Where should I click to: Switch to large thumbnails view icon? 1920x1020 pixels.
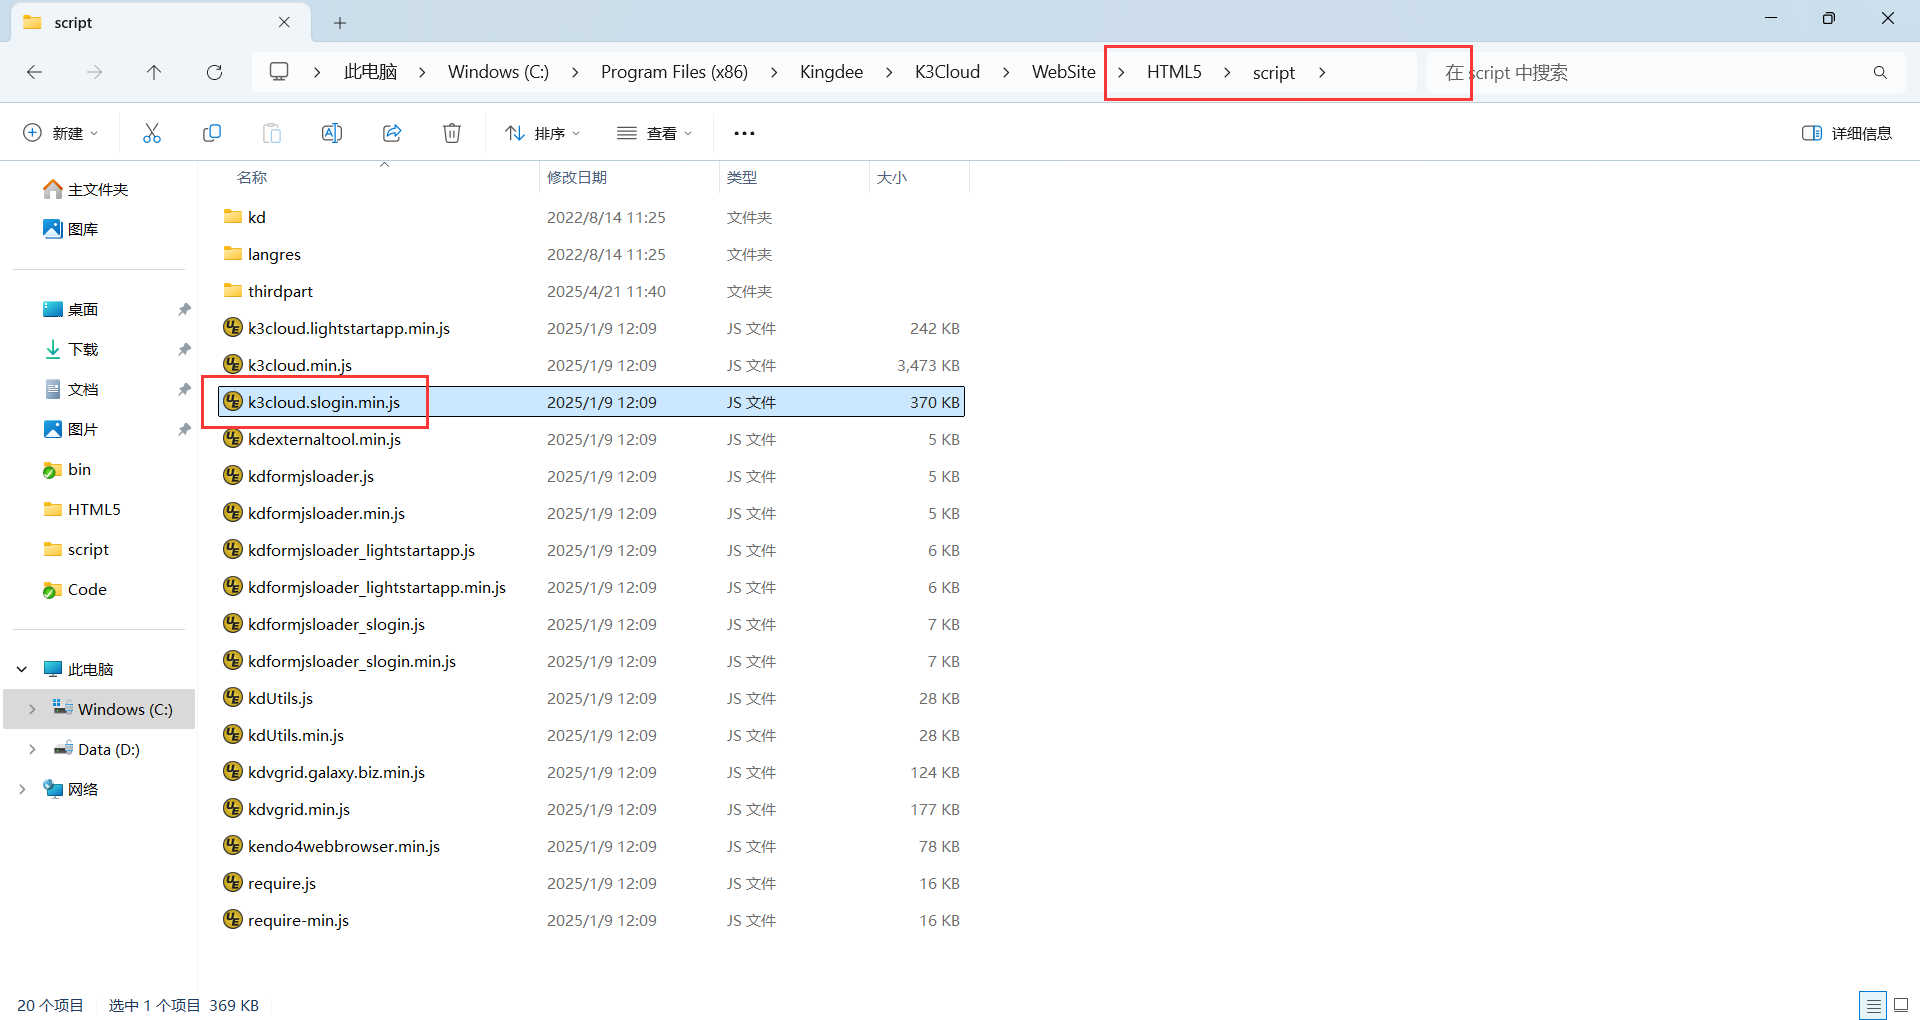coord(1901,1005)
